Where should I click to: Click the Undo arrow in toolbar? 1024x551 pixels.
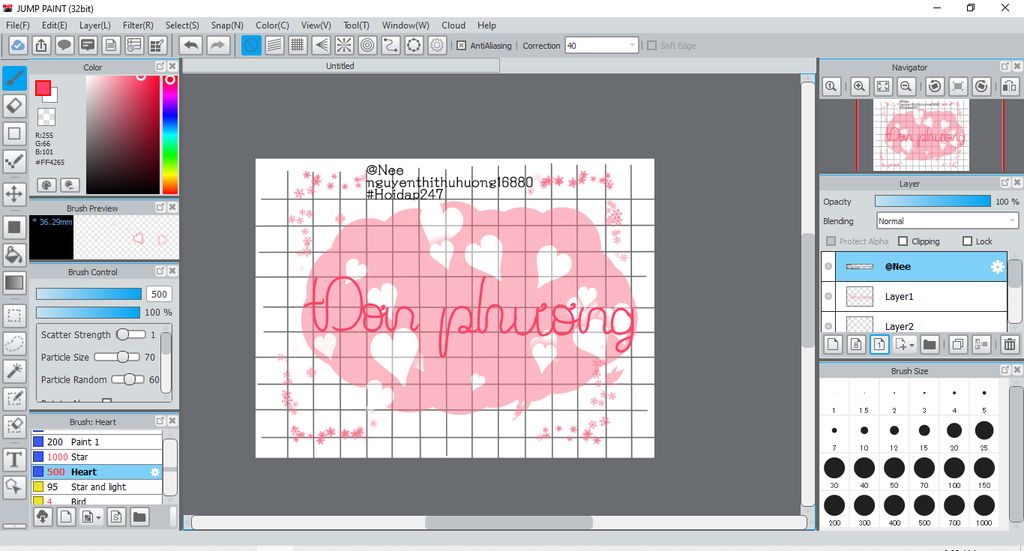coord(191,45)
